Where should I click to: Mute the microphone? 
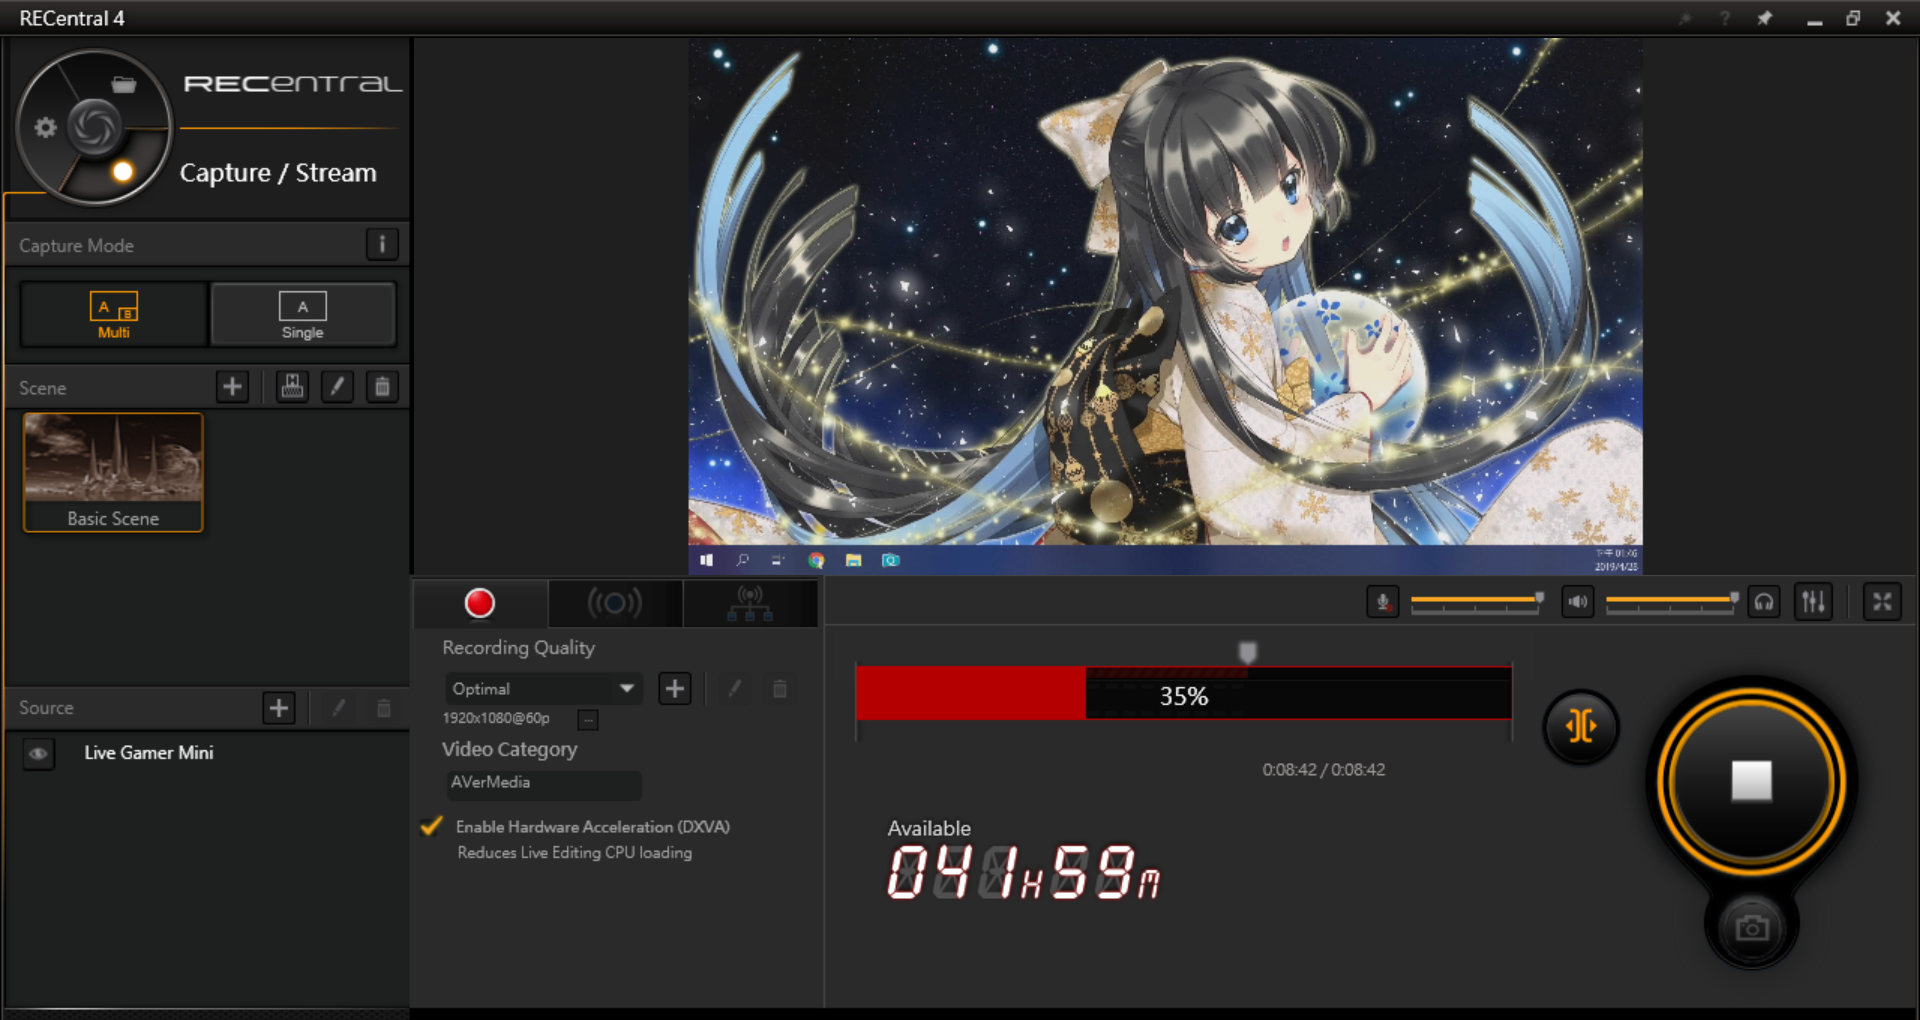click(x=1383, y=602)
